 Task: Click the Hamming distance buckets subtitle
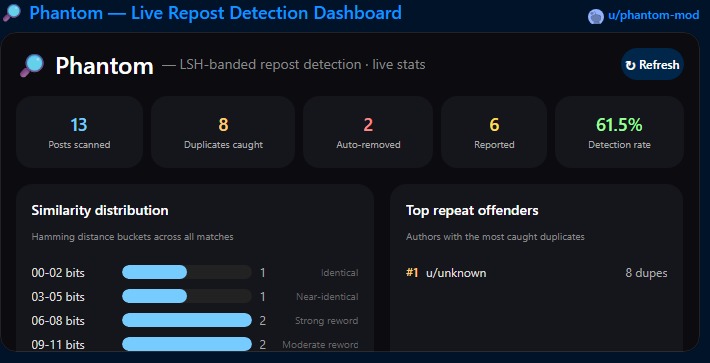(x=132, y=237)
